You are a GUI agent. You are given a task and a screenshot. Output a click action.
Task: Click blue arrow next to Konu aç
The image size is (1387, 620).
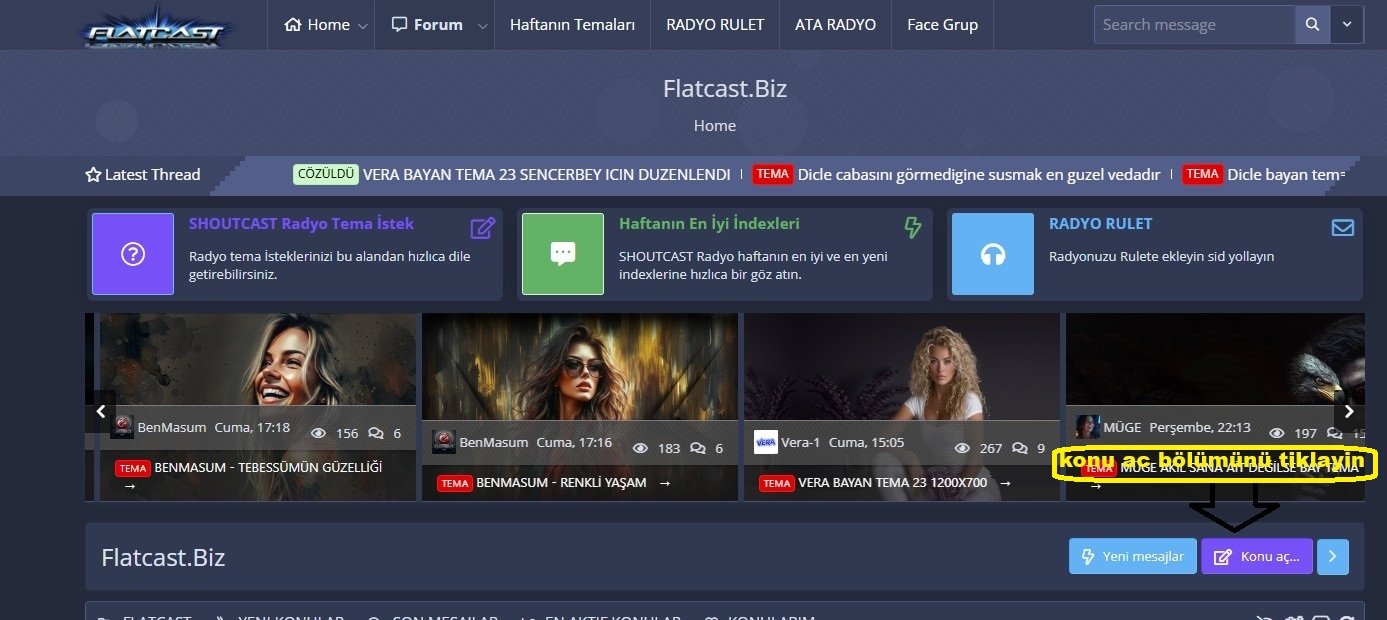[1332, 557]
